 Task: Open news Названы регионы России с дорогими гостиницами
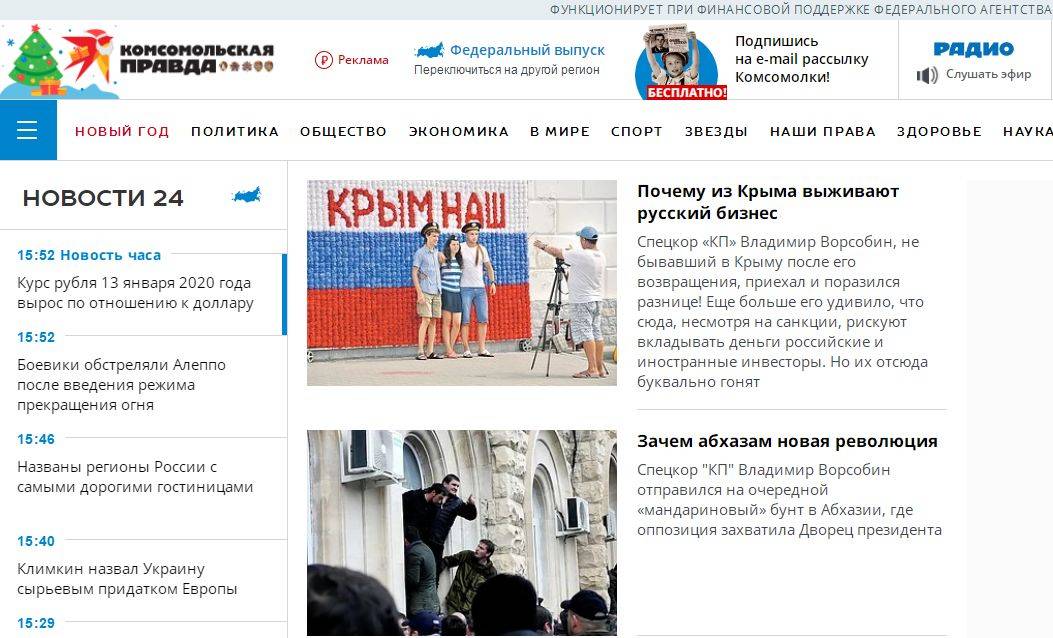click(135, 477)
